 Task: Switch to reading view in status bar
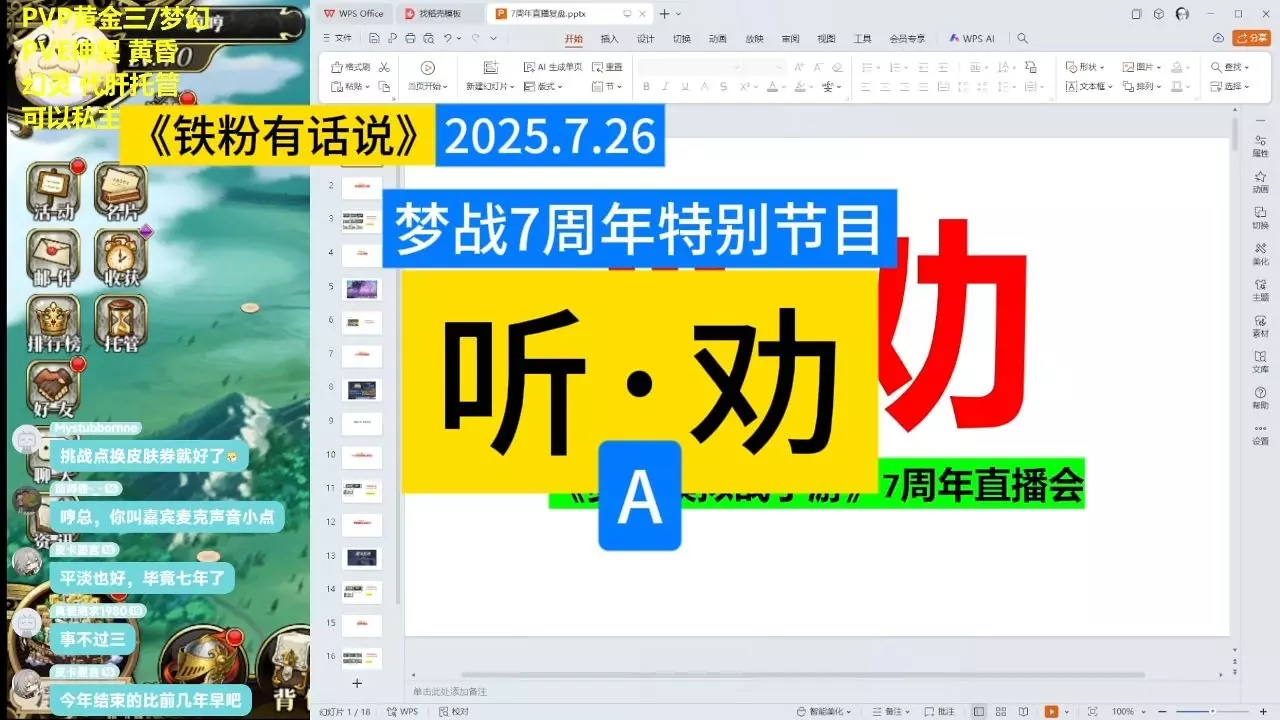click(x=1023, y=711)
